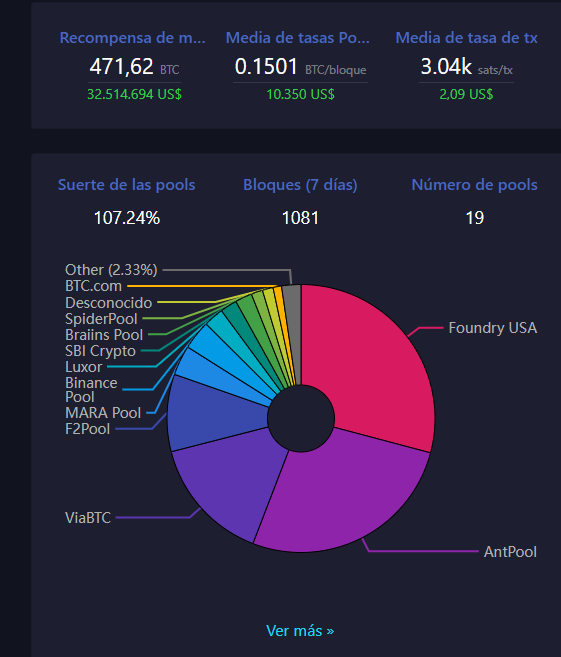This screenshot has width=561, height=657.
Task: Click the 10.350 US$ amount
Action: (x=300, y=94)
